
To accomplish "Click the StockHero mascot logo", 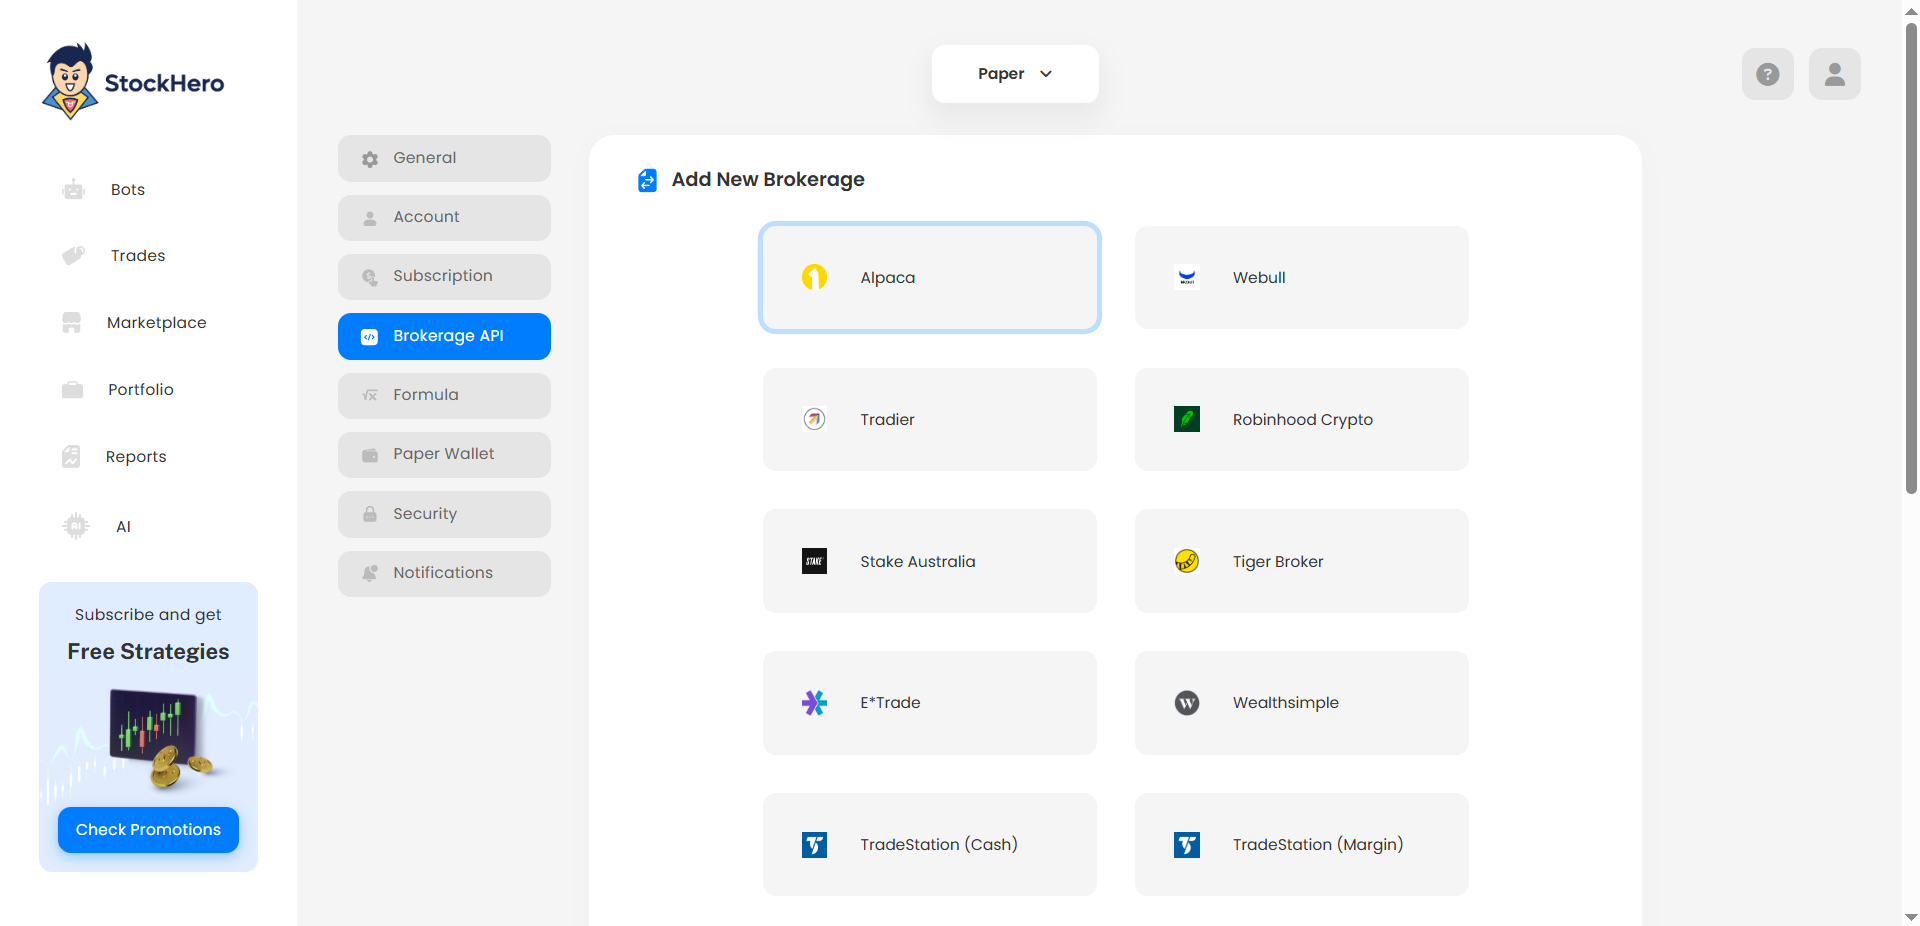I will [x=70, y=81].
